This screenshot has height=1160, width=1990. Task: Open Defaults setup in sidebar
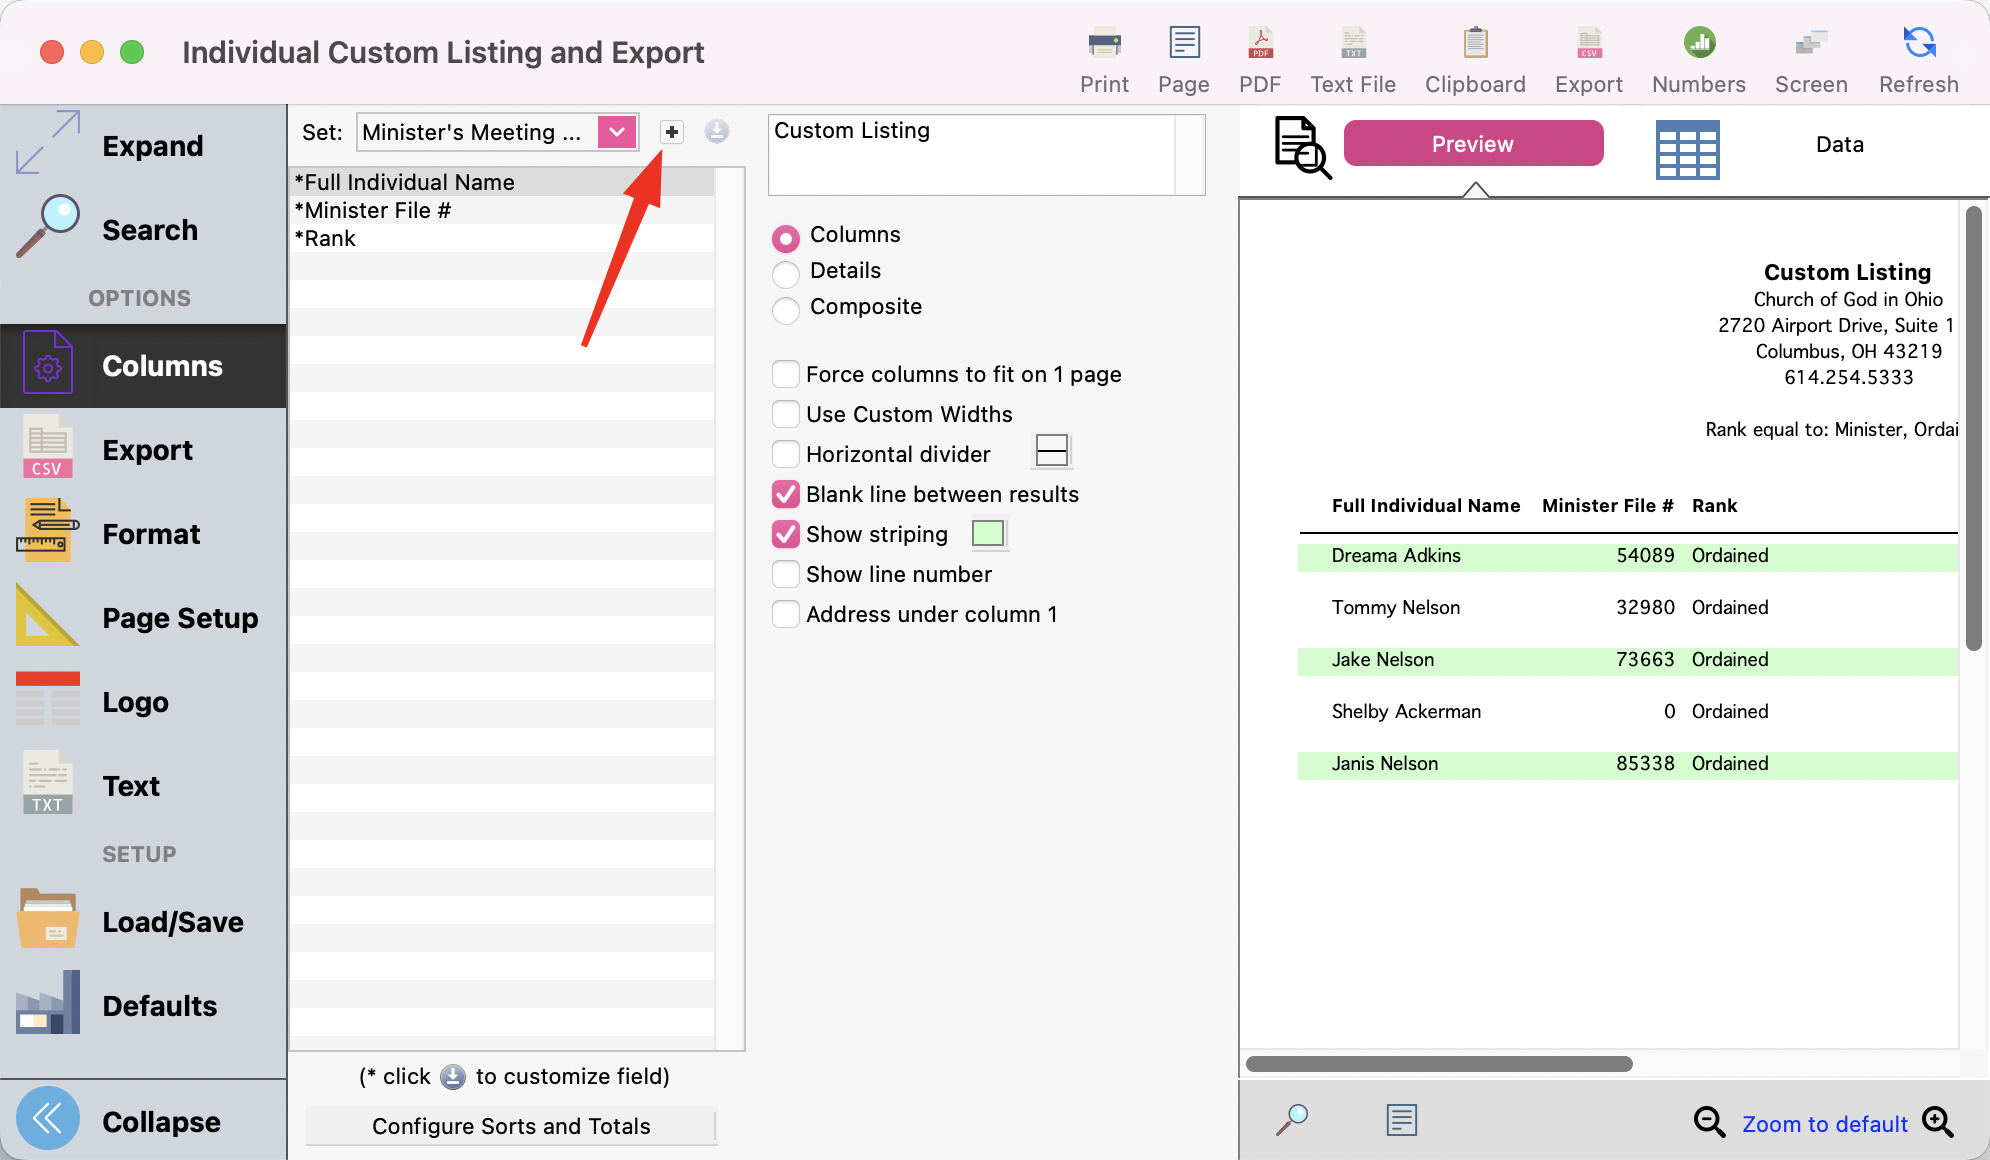[143, 1006]
